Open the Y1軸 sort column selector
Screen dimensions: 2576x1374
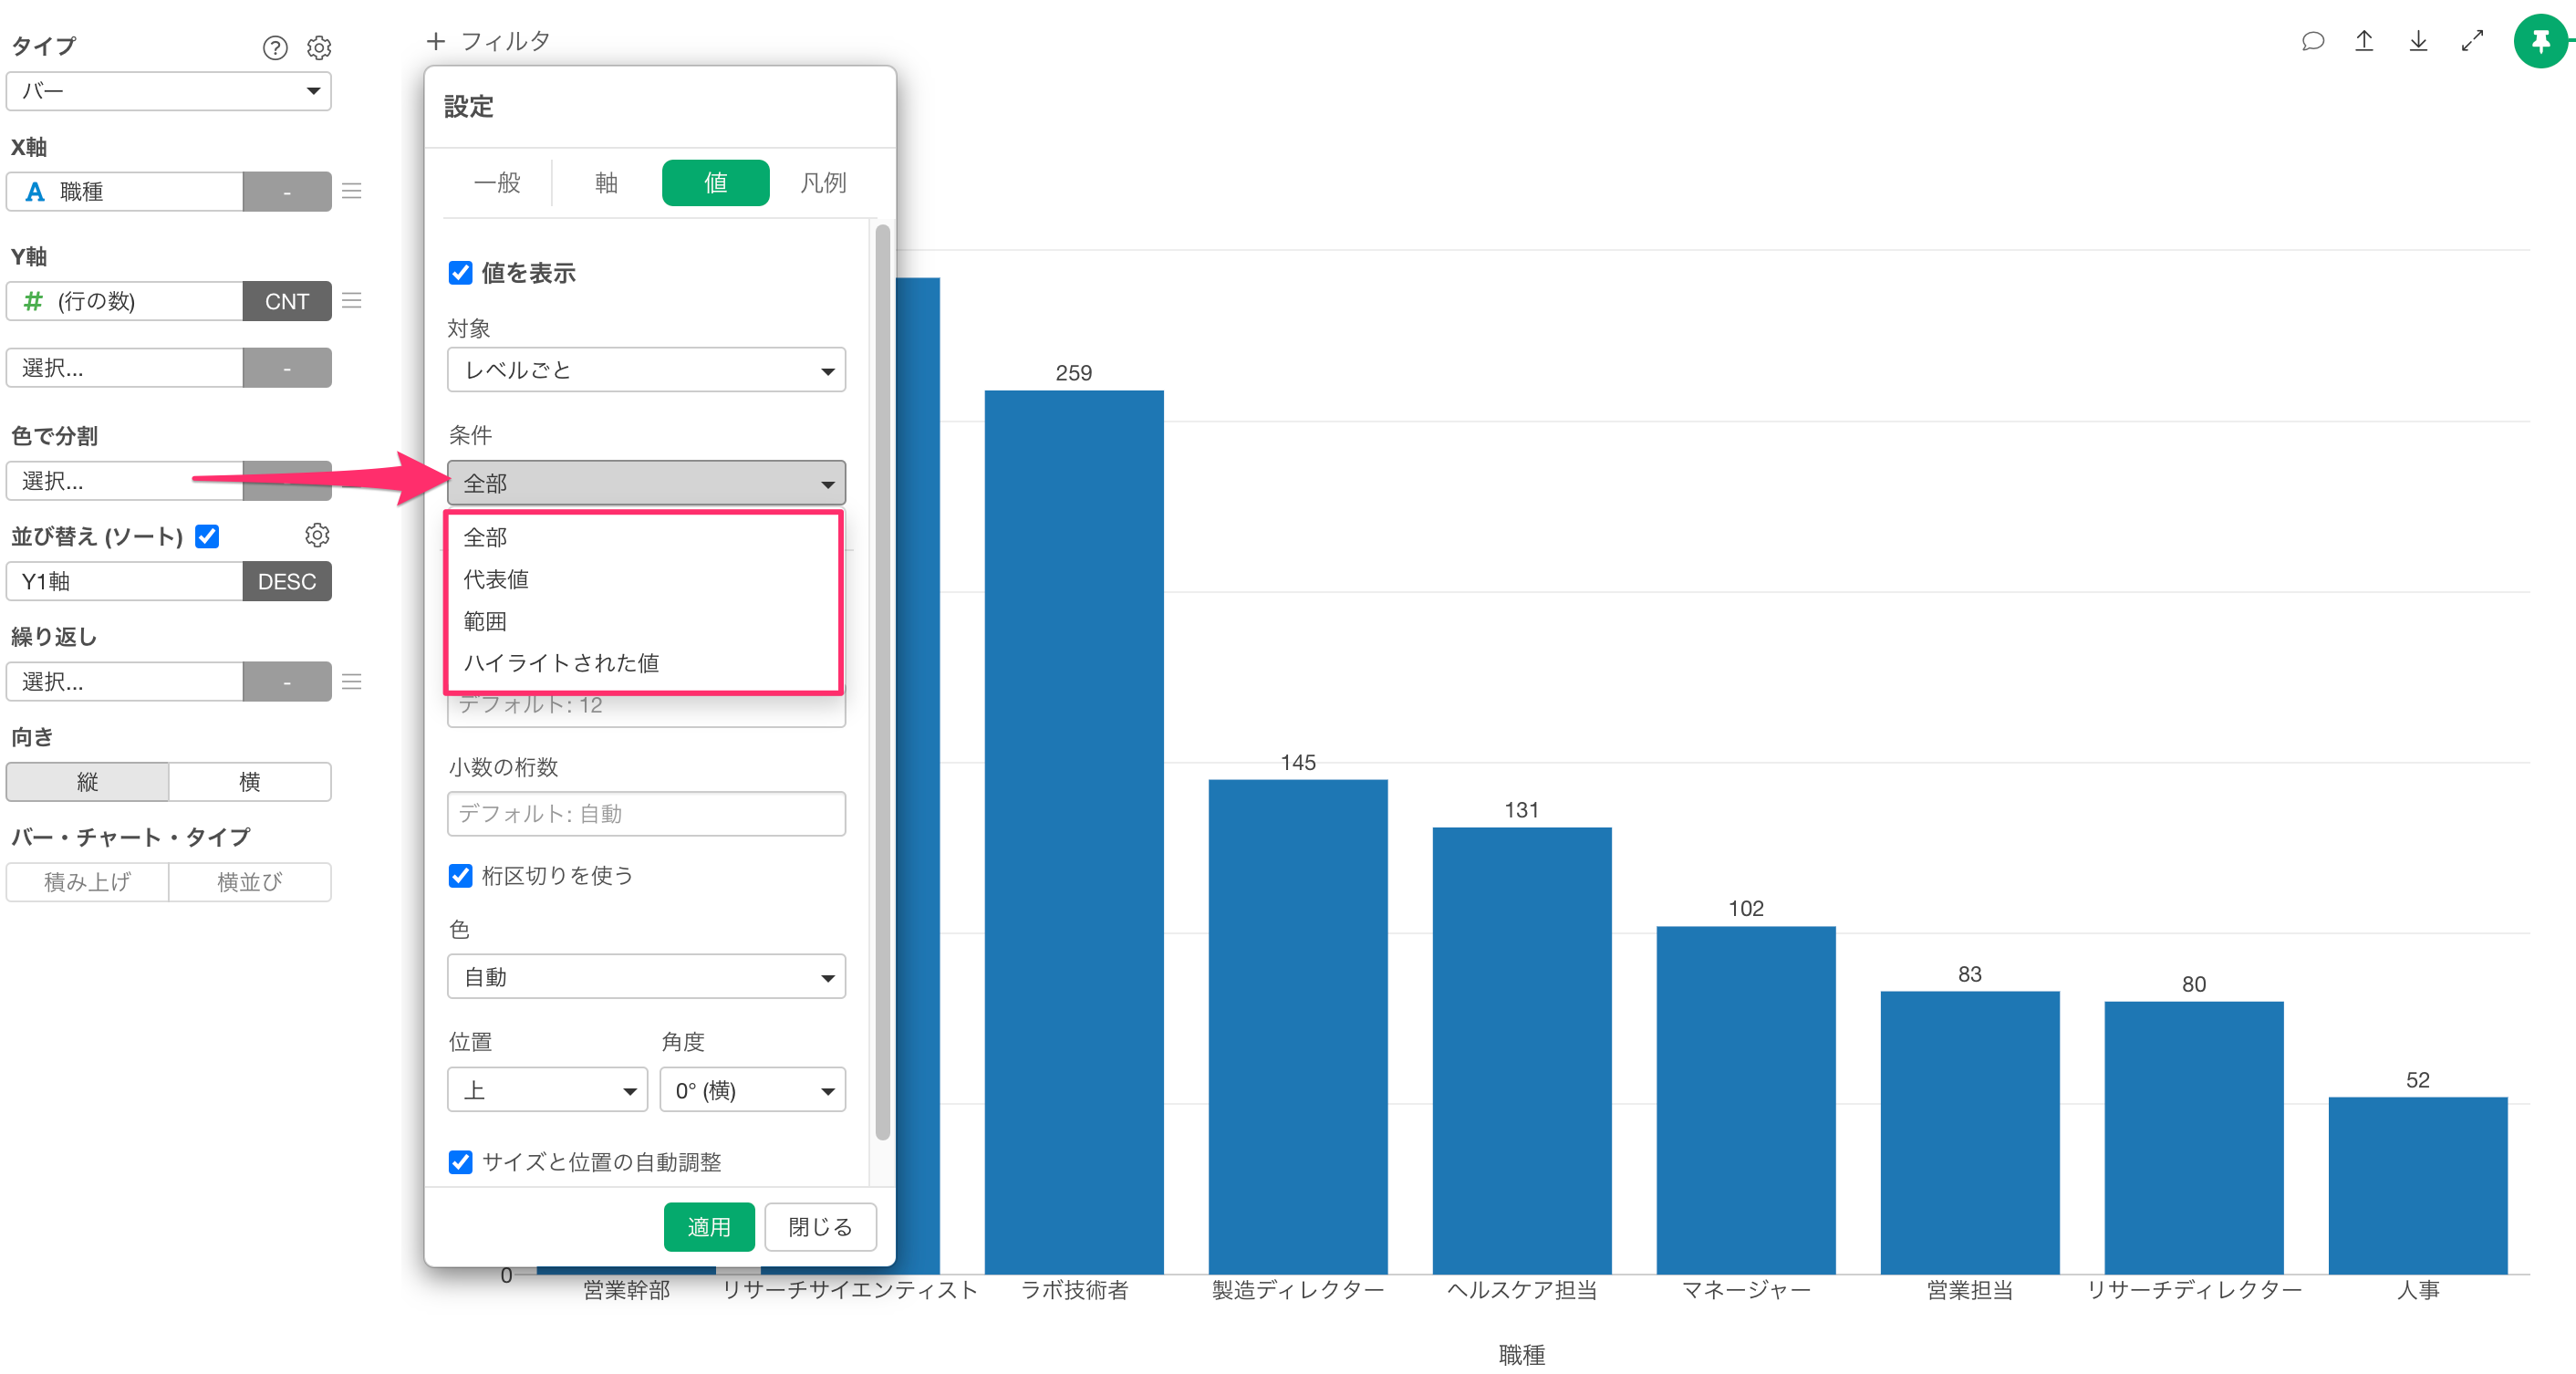[125, 581]
